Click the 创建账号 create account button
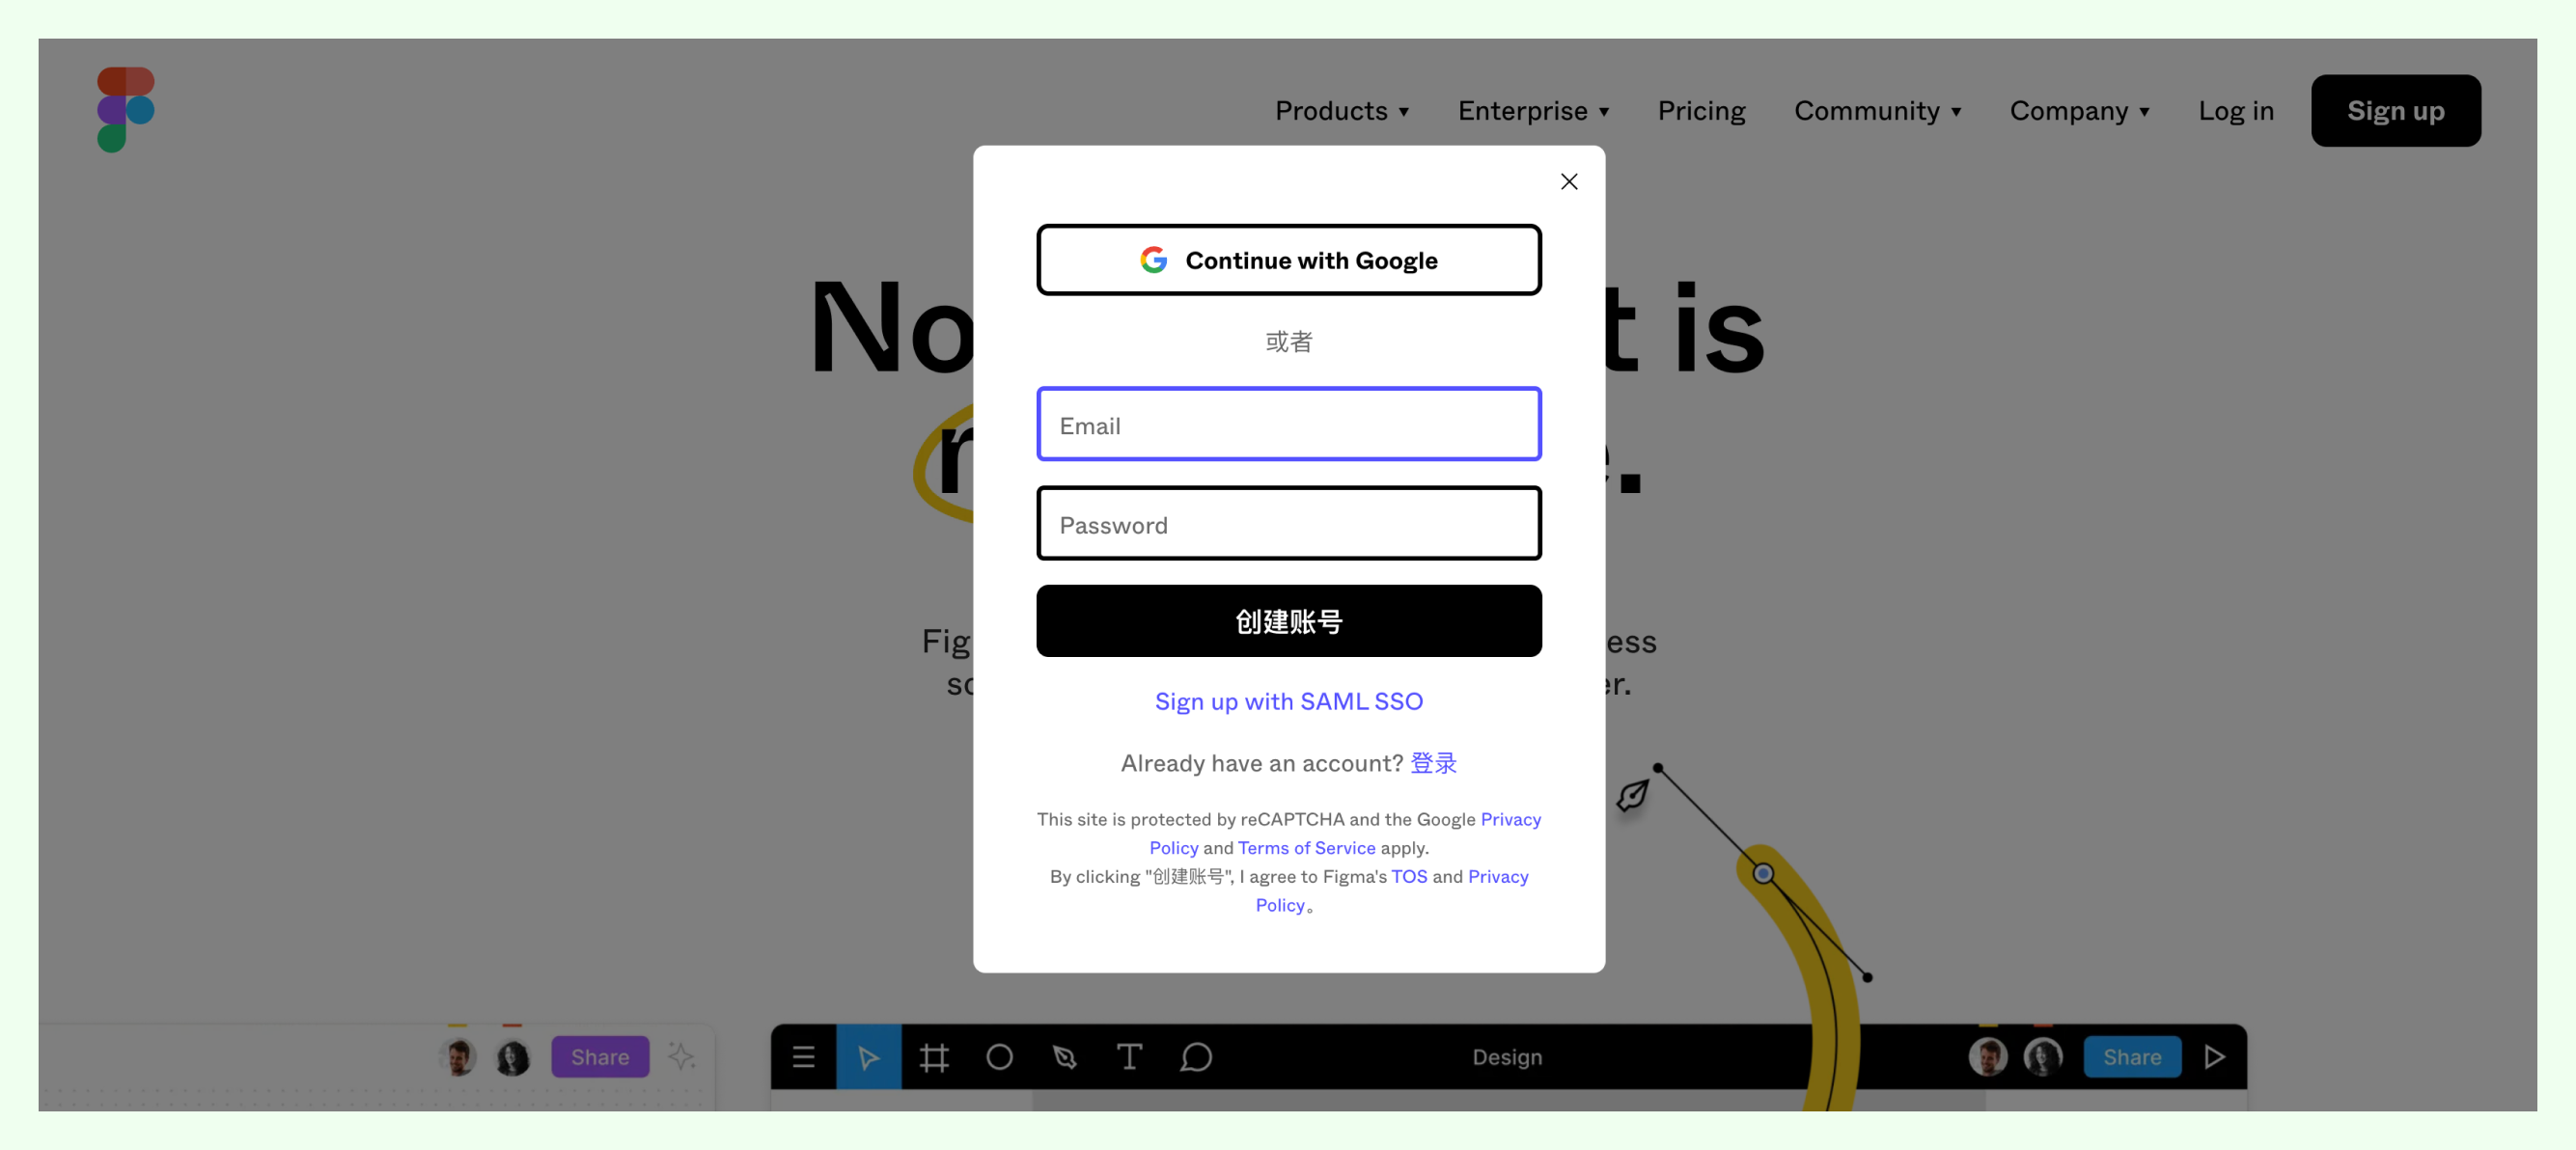Image resolution: width=2576 pixels, height=1150 pixels. coord(1288,621)
